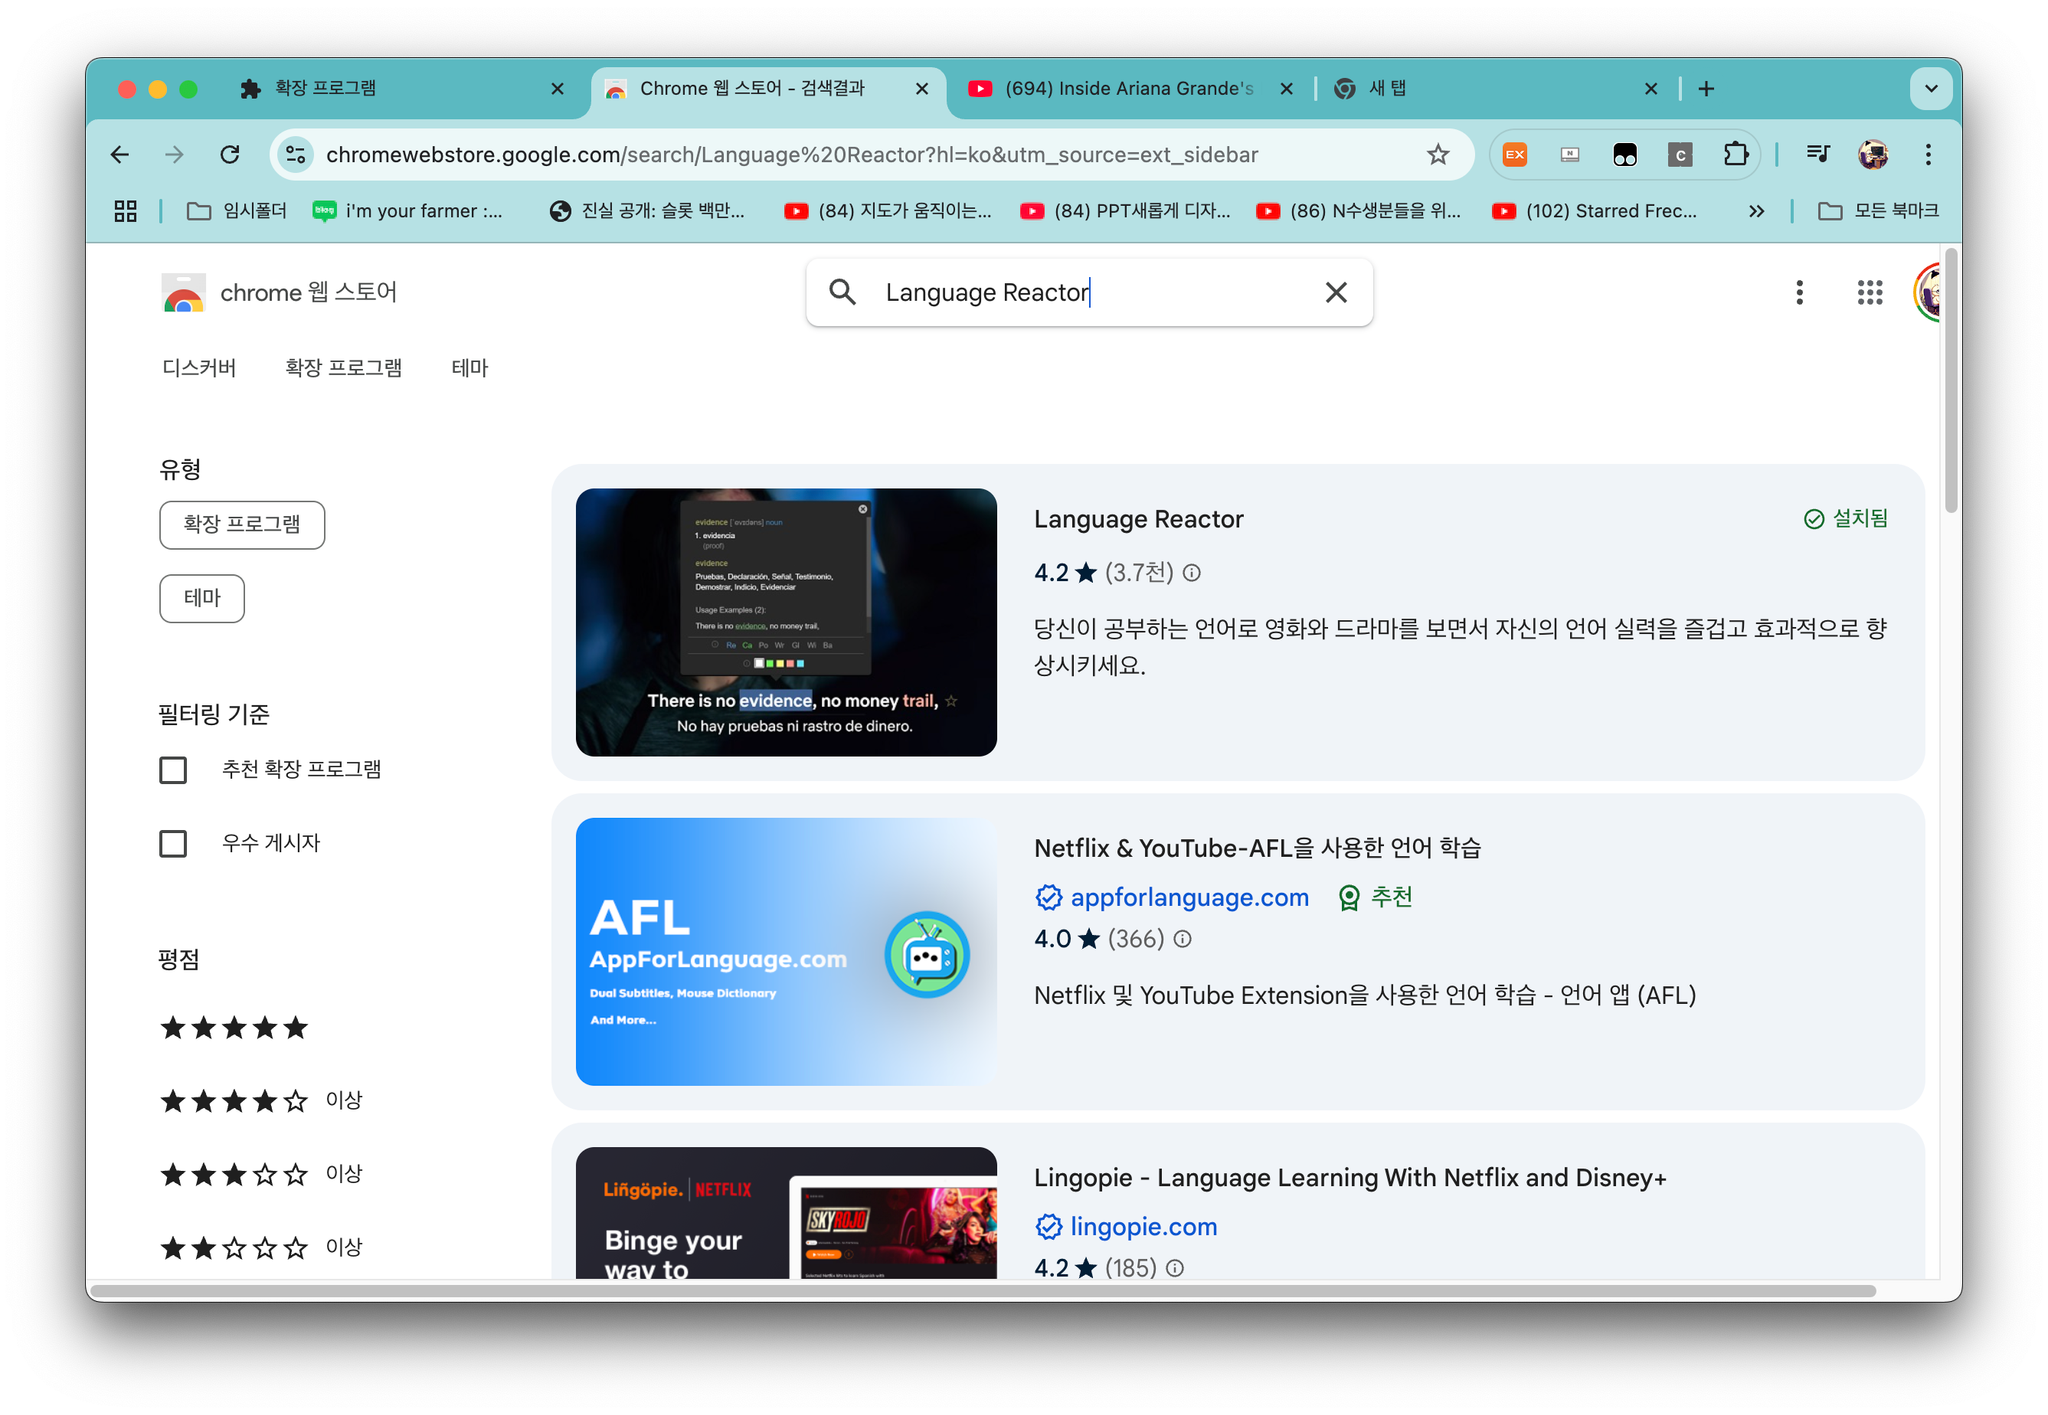Open the apps grid shortcut in the bookmarks bar
Image resolution: width=2048 pixels, height=1415 pixels.
pyautogui.click(x=125, y=211)
